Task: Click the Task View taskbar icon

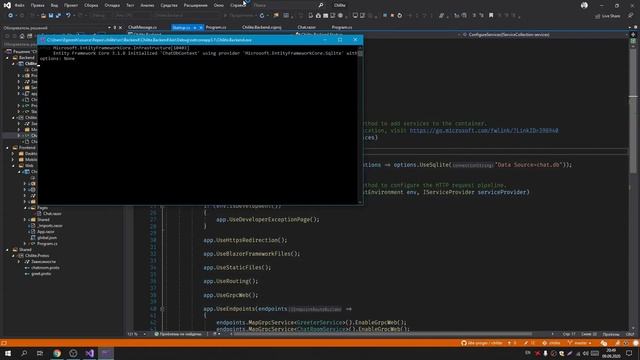Action: (40, 353)
